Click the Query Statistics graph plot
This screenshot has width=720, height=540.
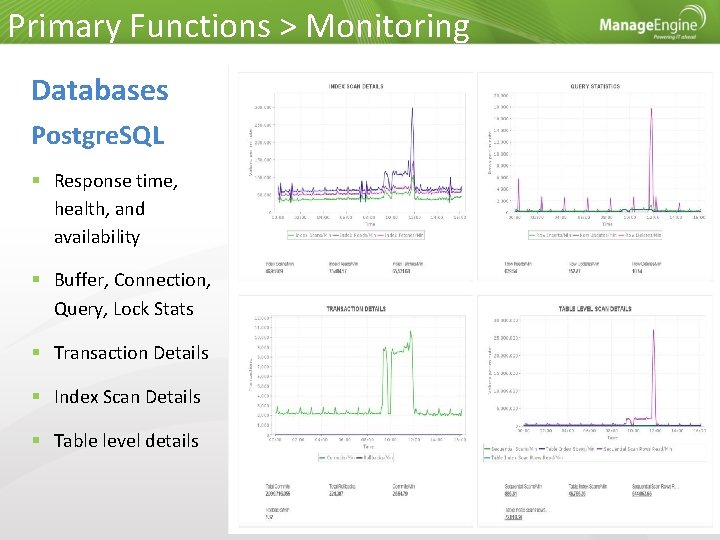pyautogui.click(x=608, y=153)
